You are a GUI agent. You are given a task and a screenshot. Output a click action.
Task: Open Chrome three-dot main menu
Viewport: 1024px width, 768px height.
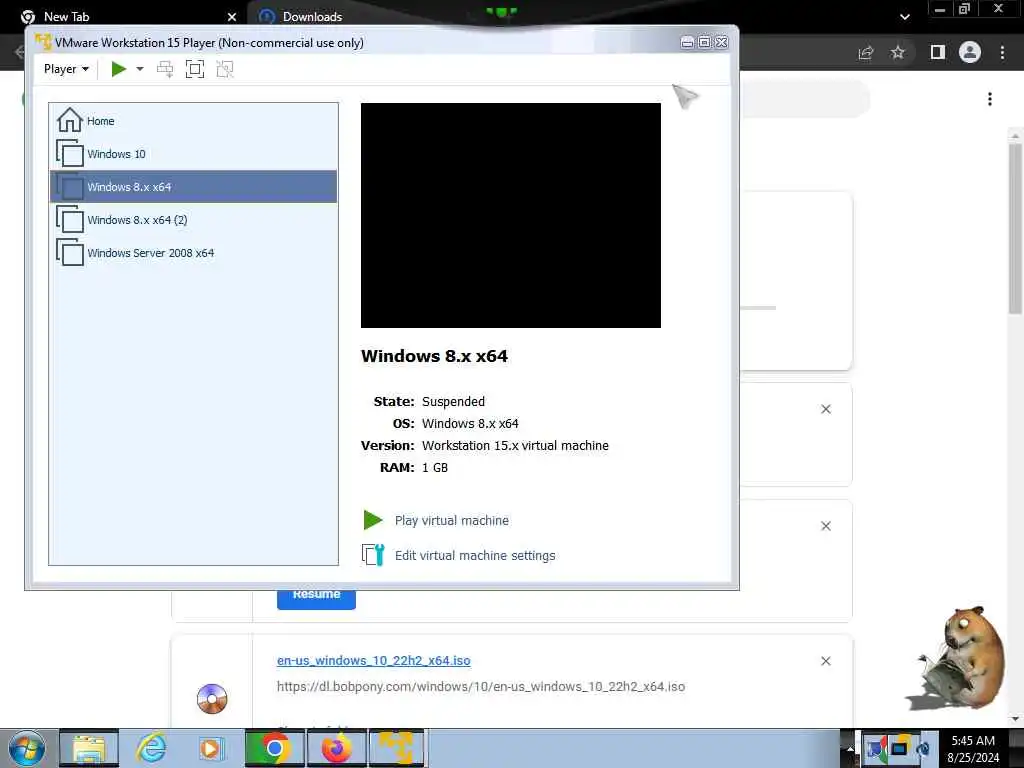[1002, 52]
